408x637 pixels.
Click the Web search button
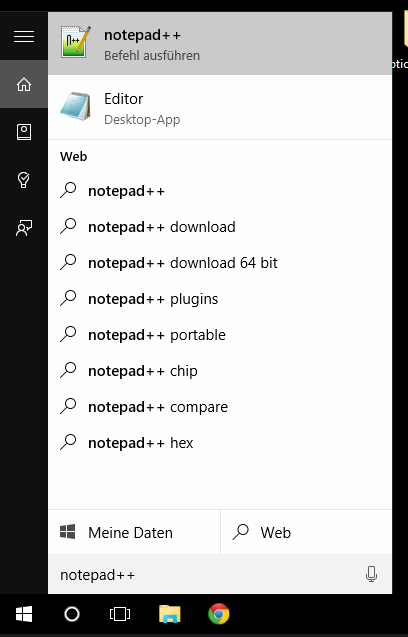306,532
